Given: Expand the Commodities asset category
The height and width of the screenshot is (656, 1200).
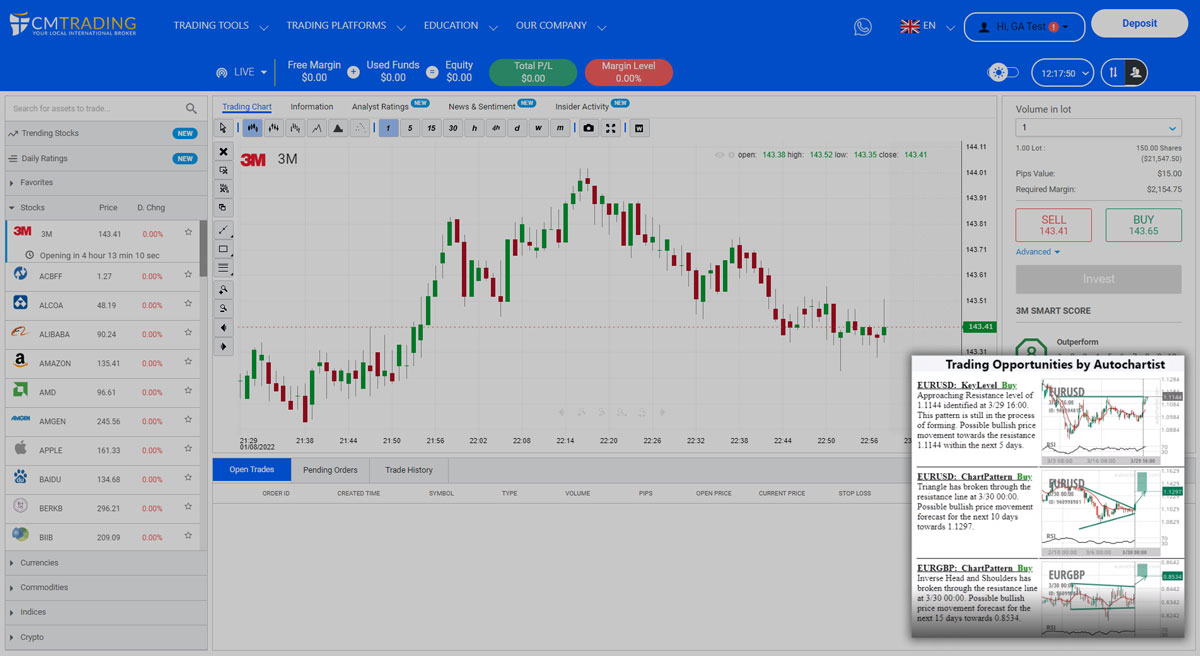Looking at the screenshot, I should click(105, 587).
